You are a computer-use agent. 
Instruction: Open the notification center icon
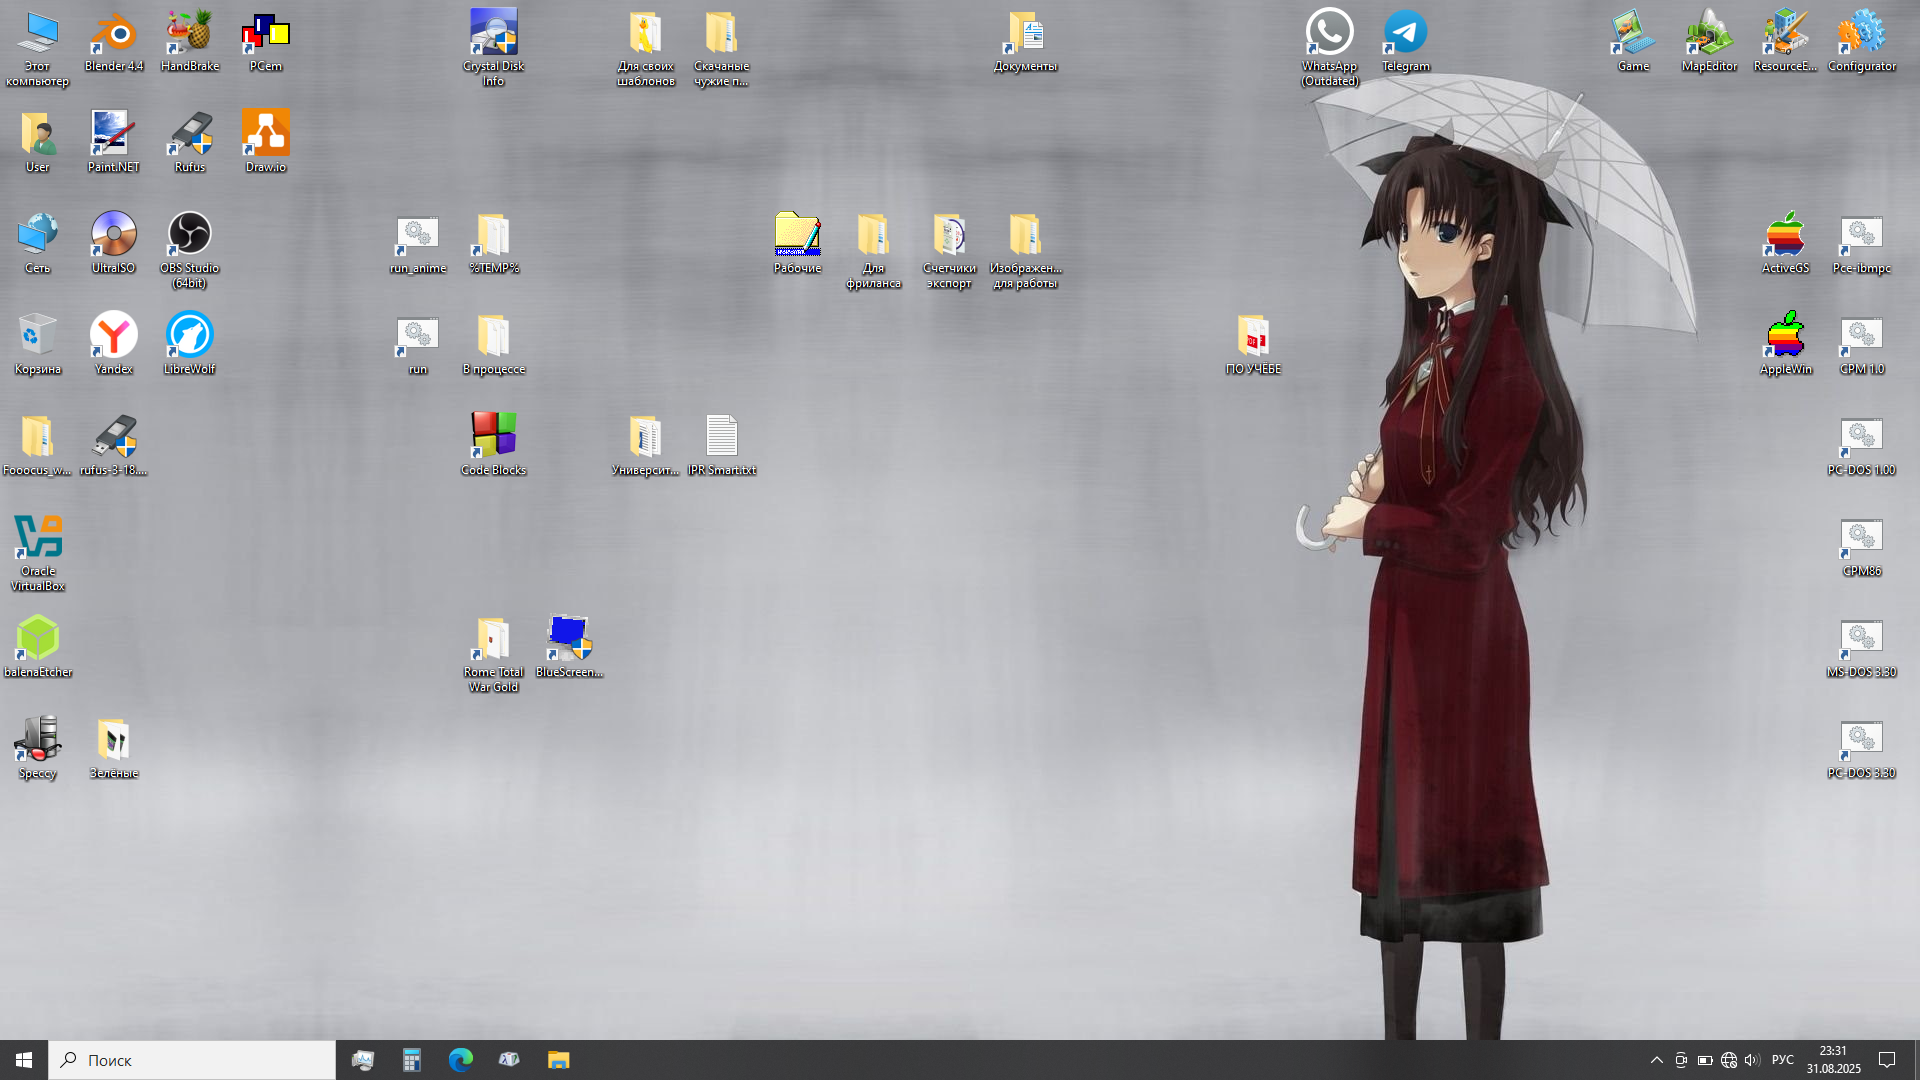click(x=1887, y=1060)
